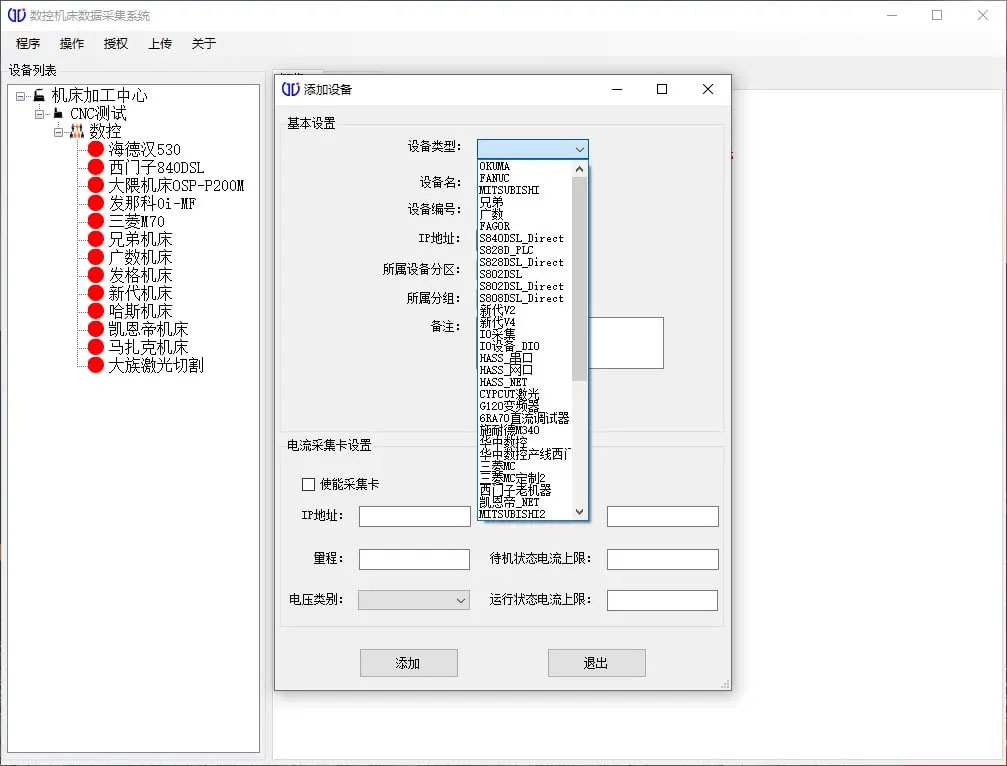Focus the 待机状态电流上限 input field

point(663,559)
